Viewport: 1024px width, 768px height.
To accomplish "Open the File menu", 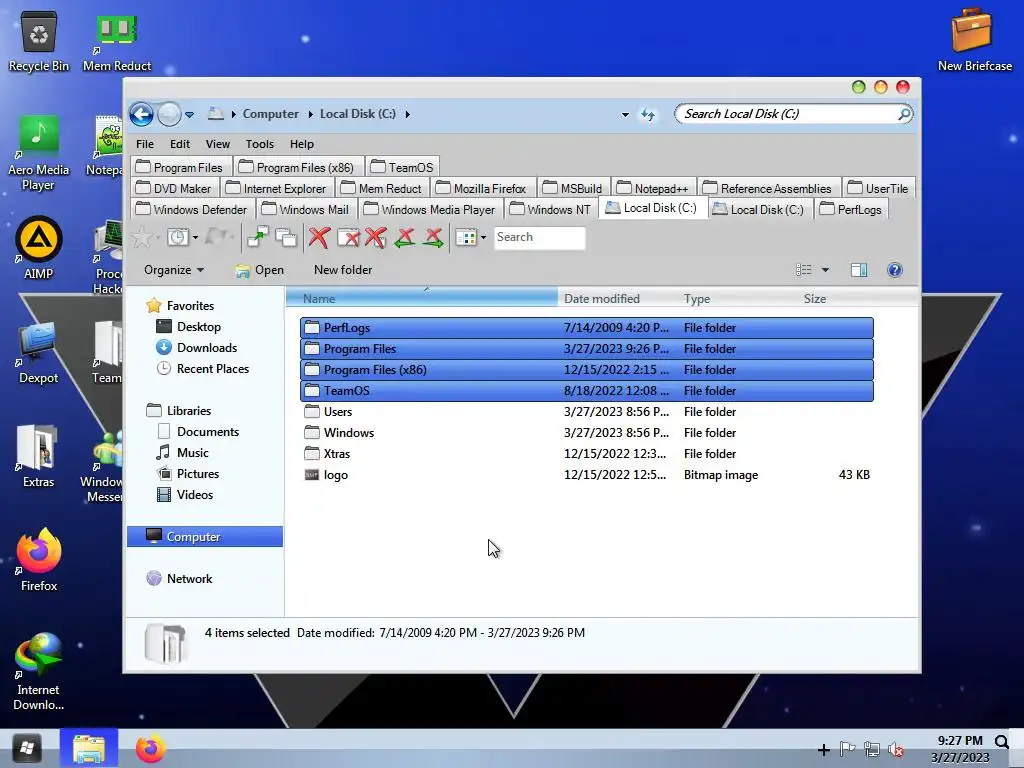I will [x=145, y=144].
